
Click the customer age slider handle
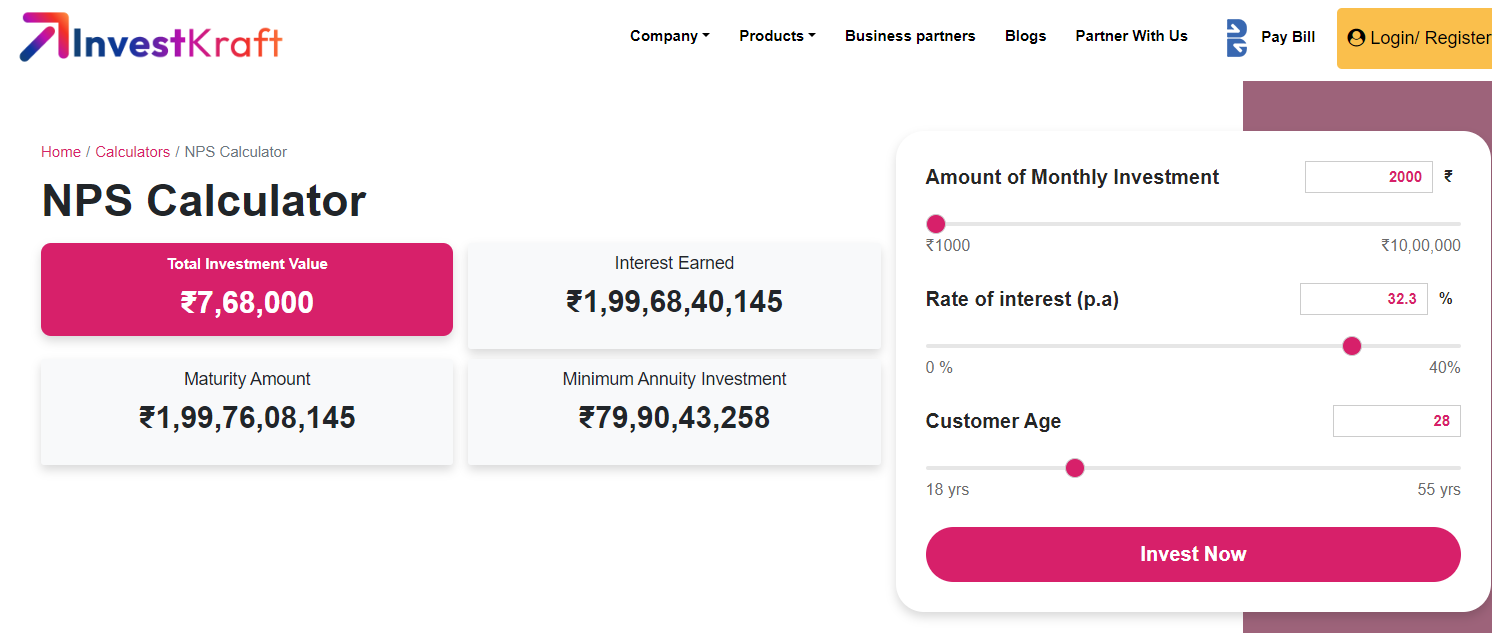(1075, 468)
